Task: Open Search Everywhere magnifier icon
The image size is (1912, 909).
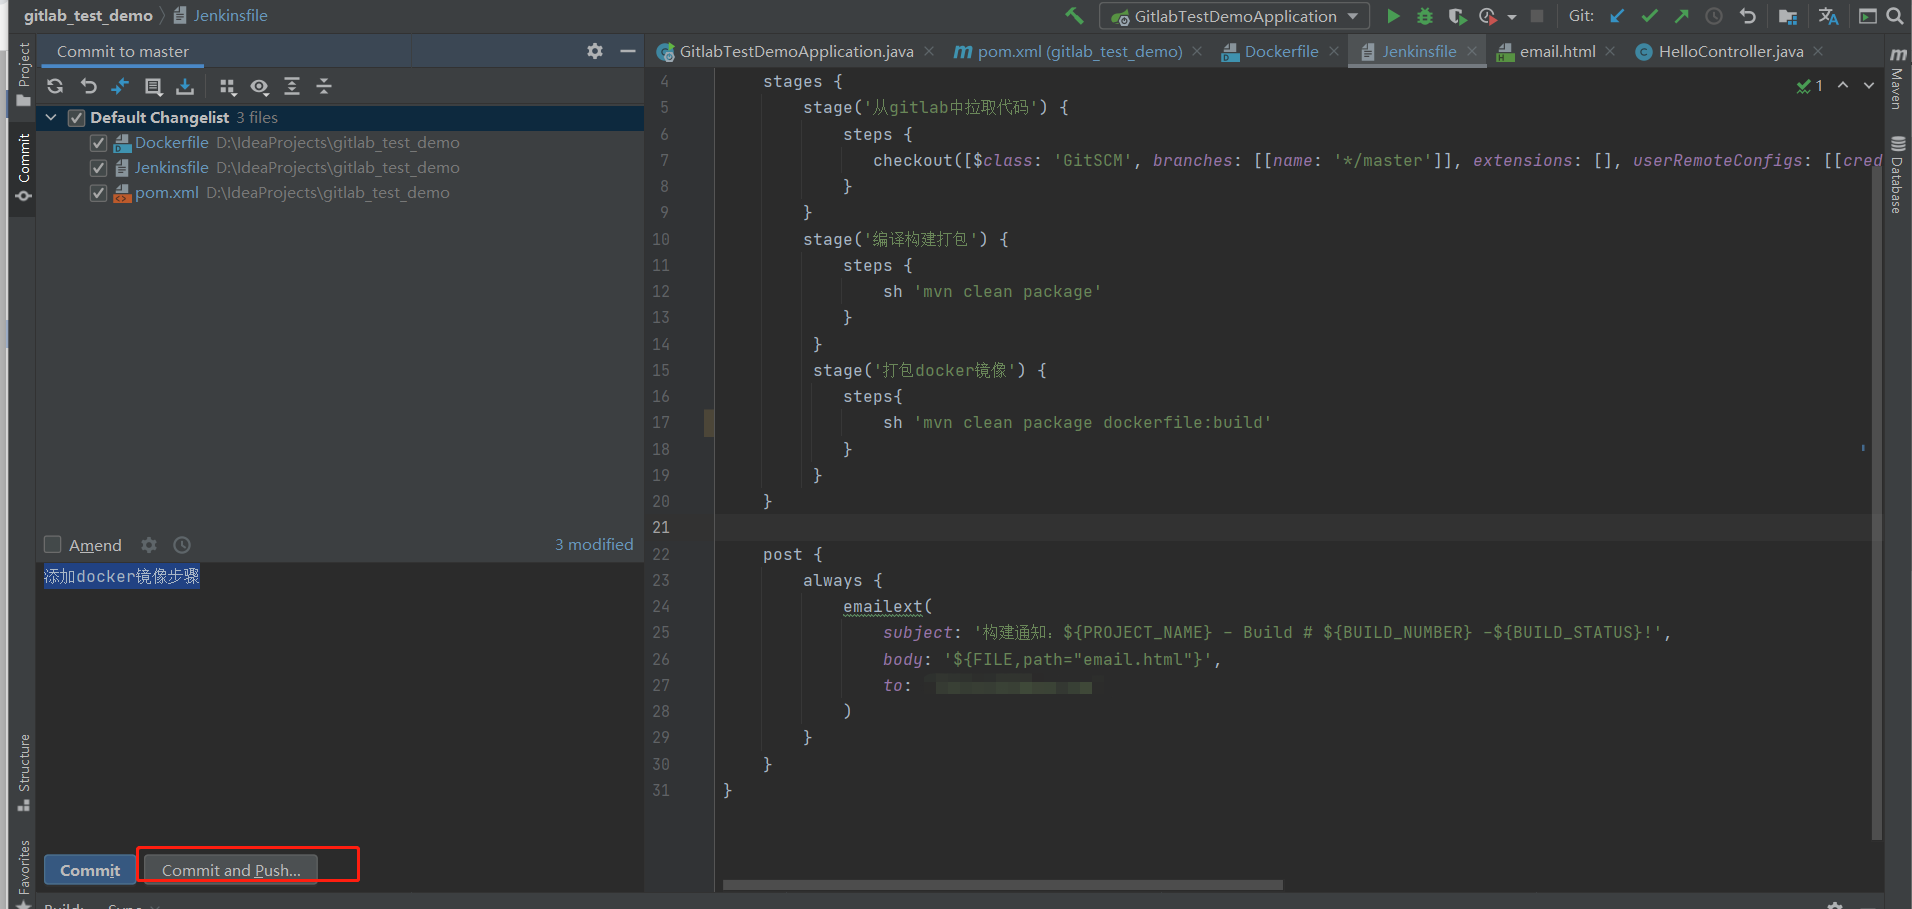Action: (1895, 16)
